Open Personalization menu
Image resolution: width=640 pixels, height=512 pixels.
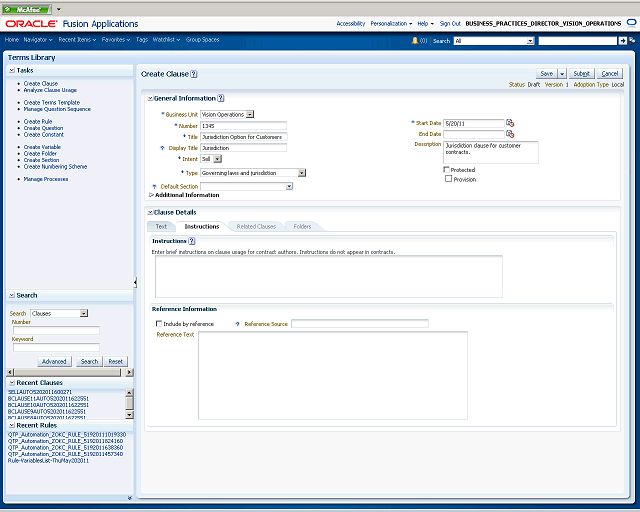point(391,24)
